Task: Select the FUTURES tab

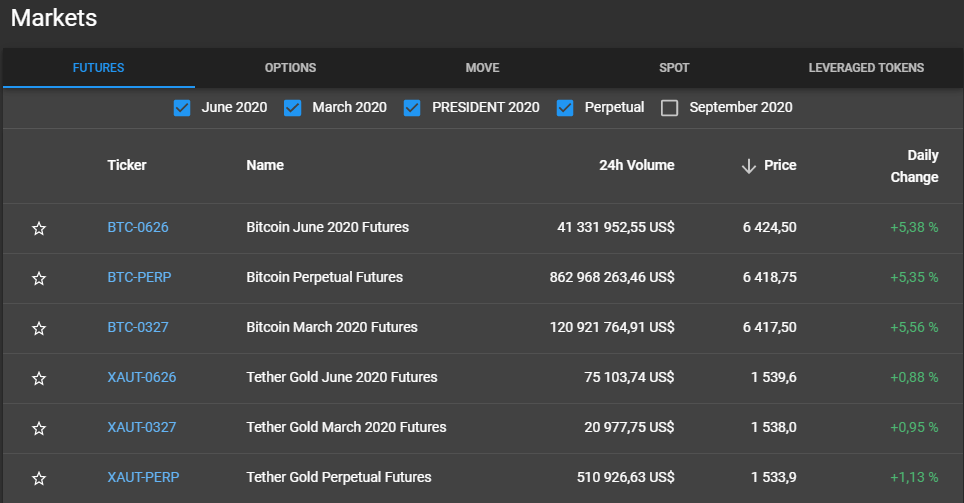Action: 98,68
